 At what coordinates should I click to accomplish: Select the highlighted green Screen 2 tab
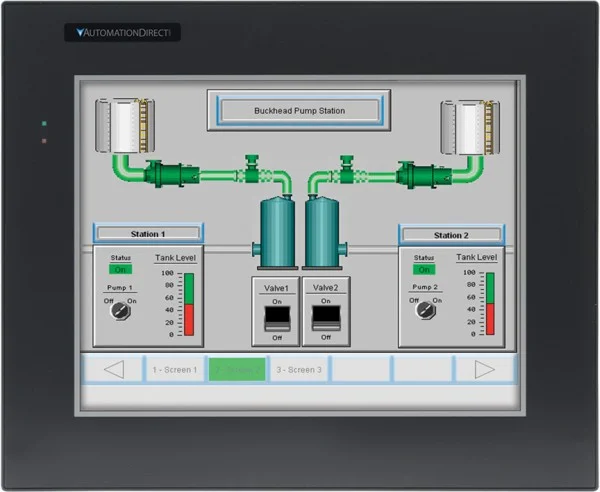[x=237, y=370]
